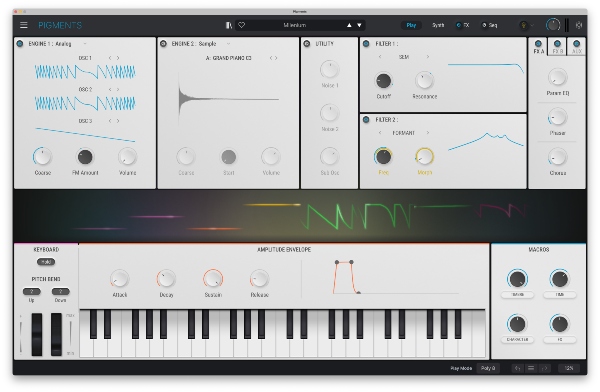Open the side panel settings icon

(579, 25)
